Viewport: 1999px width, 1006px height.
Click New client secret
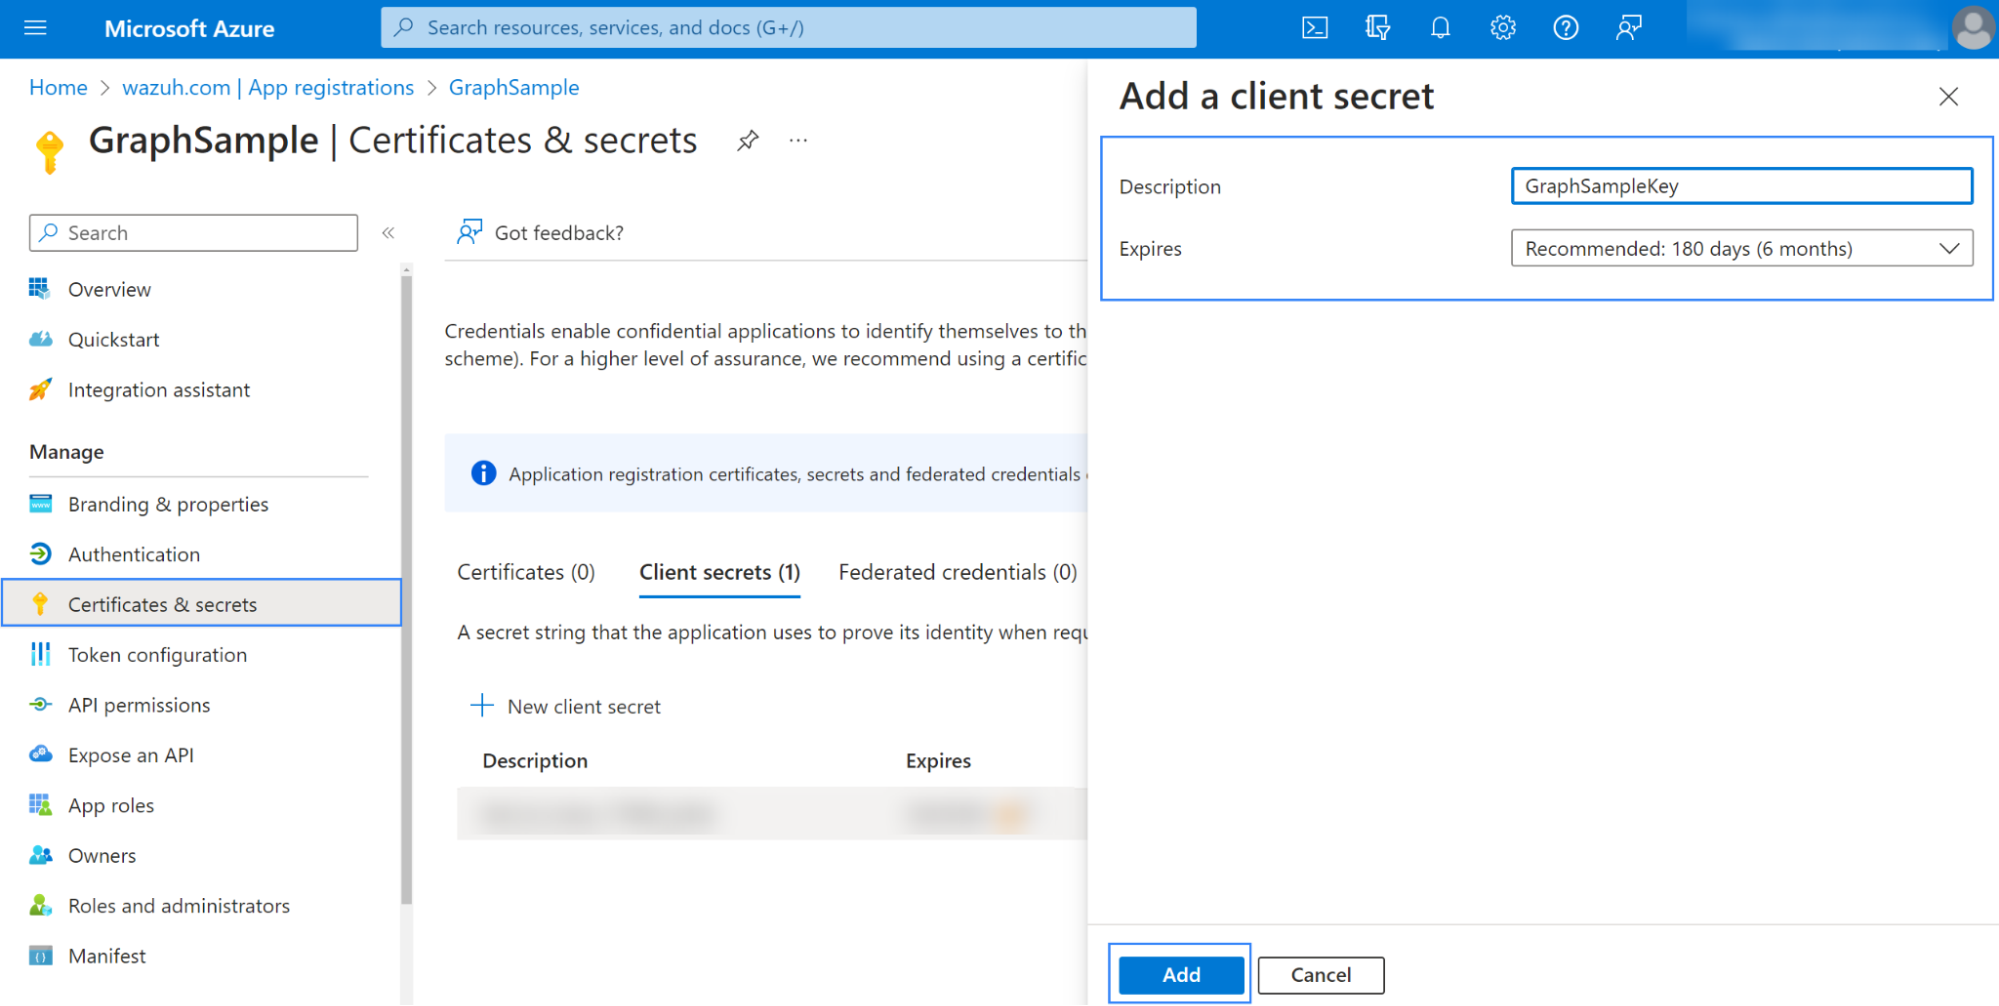(566, 707)
